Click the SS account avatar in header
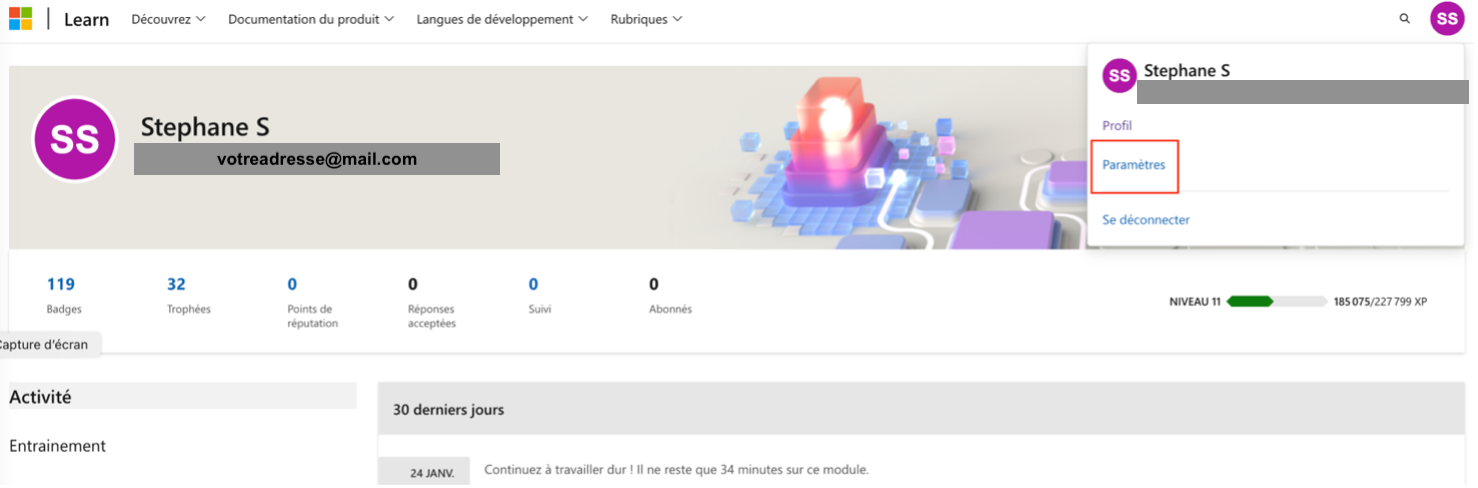1478x488 pixels. point(1446,19)
